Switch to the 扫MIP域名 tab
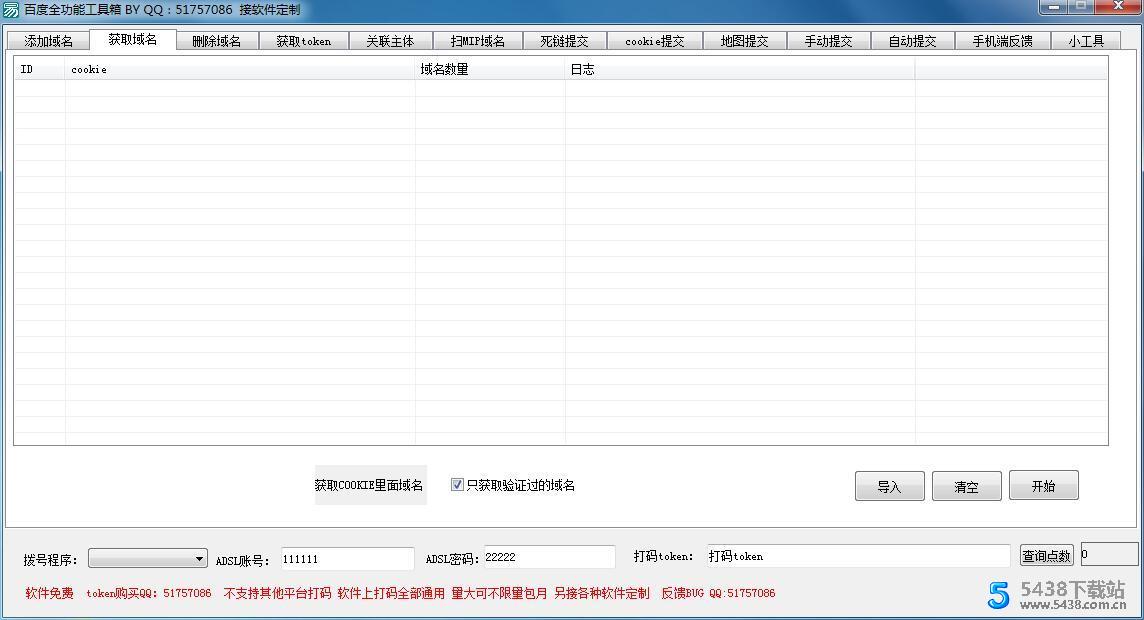 [477, 41]
